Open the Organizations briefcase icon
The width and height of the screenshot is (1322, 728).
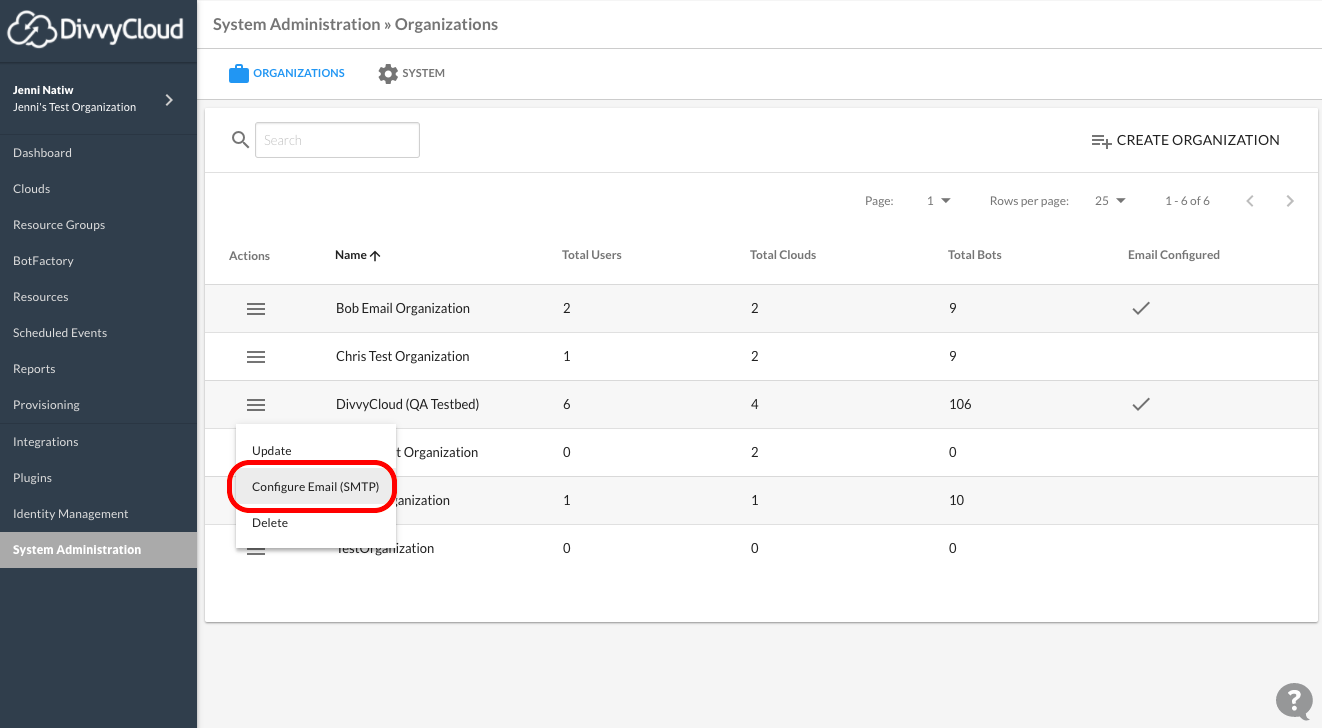[238, 73]
